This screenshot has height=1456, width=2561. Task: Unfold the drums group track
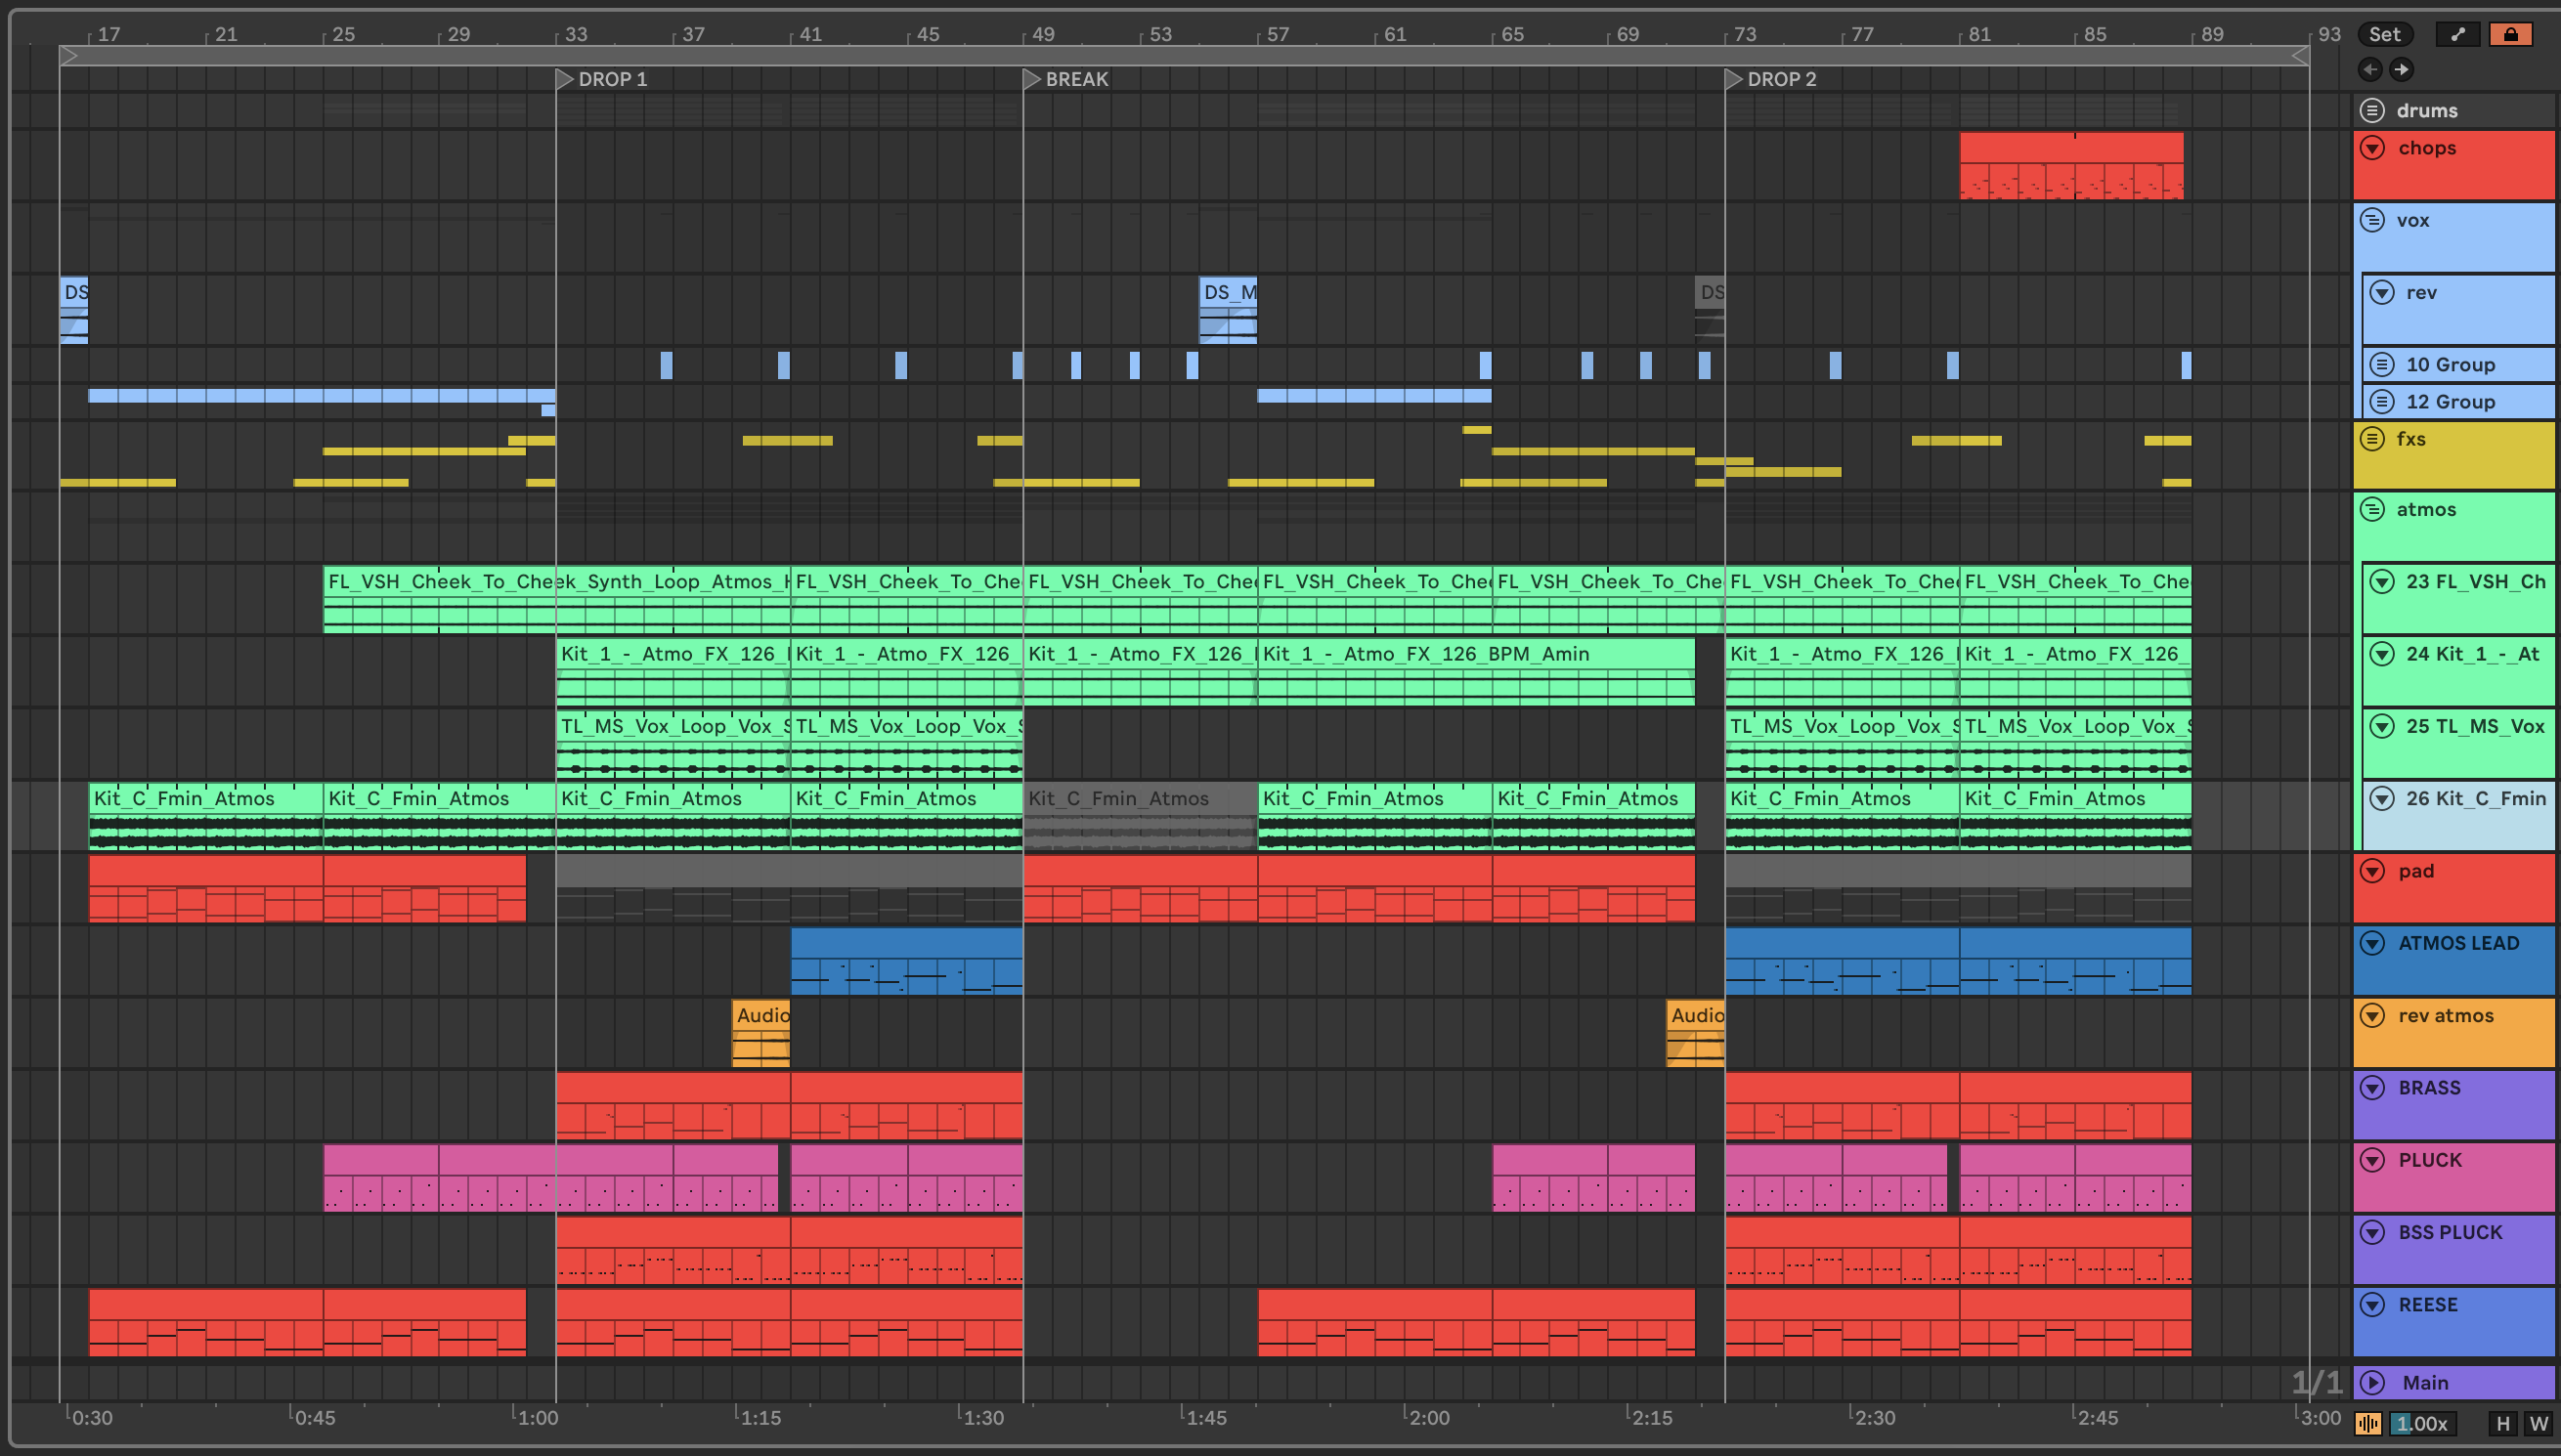point(2372,110)
